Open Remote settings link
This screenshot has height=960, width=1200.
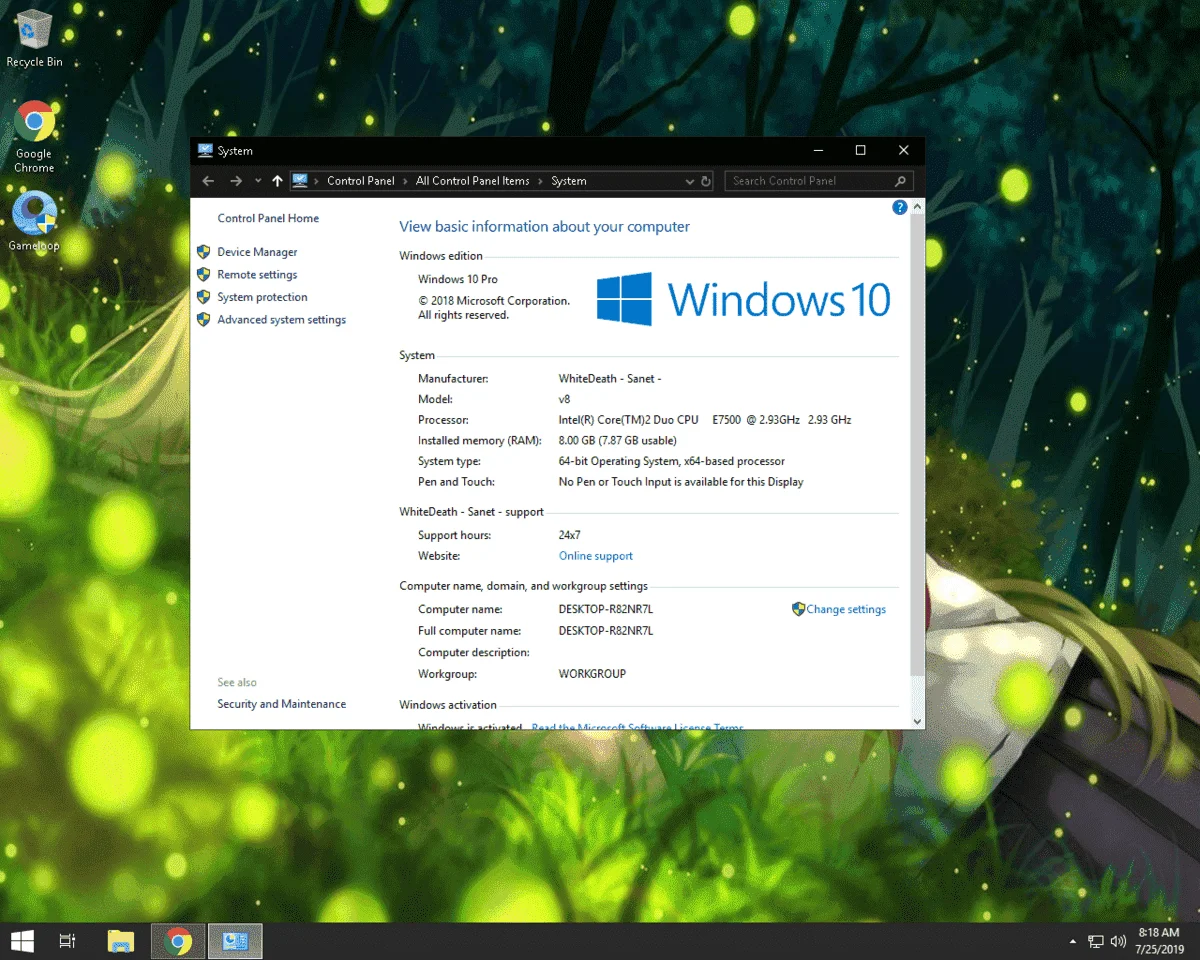click(x=257, y=275)
